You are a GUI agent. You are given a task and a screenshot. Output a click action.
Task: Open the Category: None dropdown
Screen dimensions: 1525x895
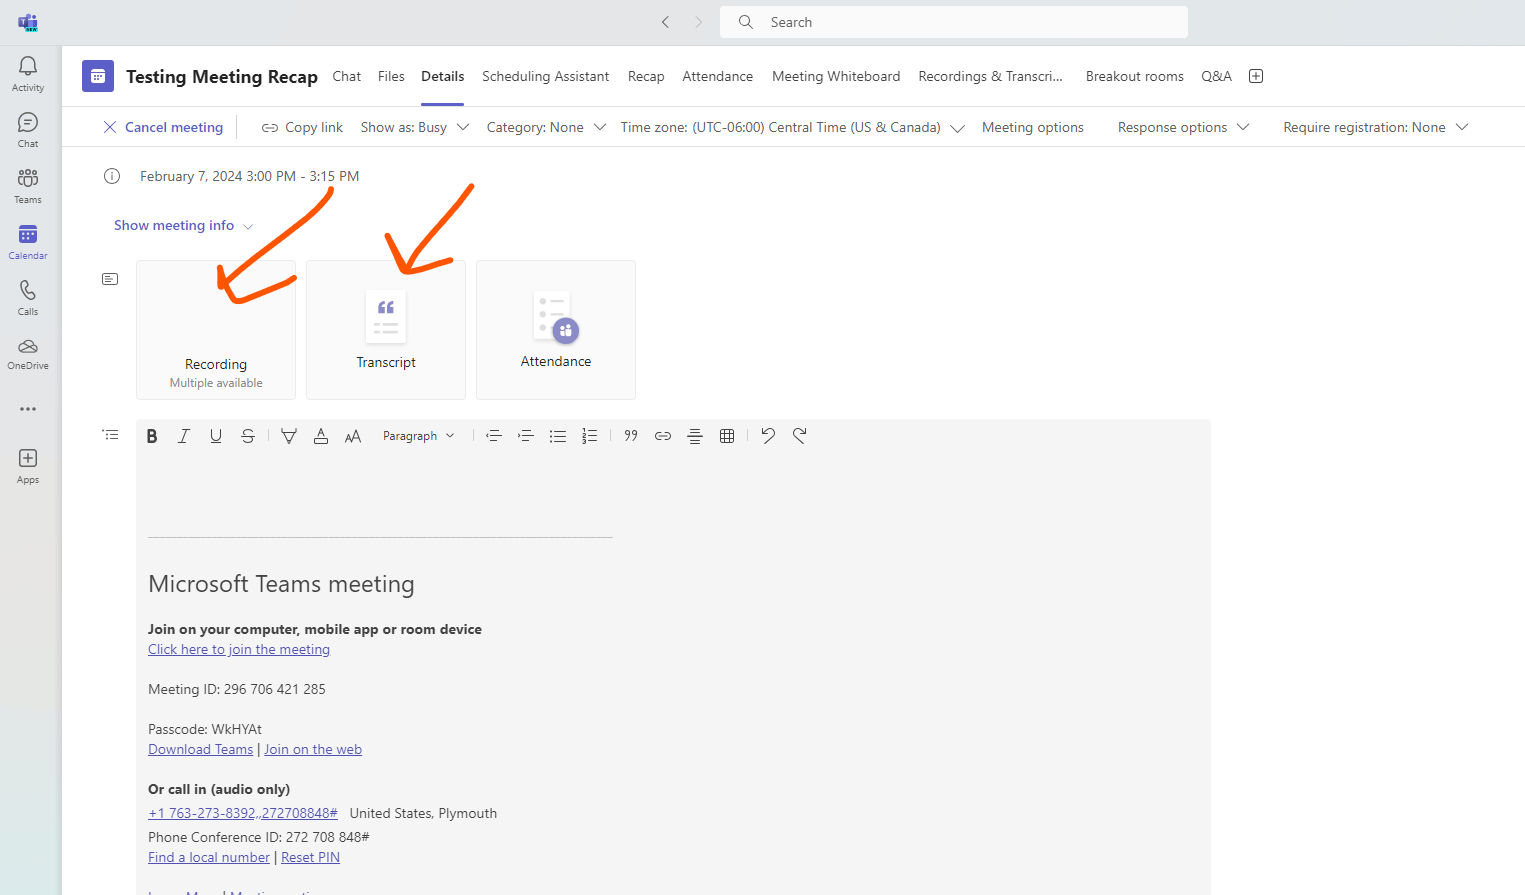tap(545, 127)
